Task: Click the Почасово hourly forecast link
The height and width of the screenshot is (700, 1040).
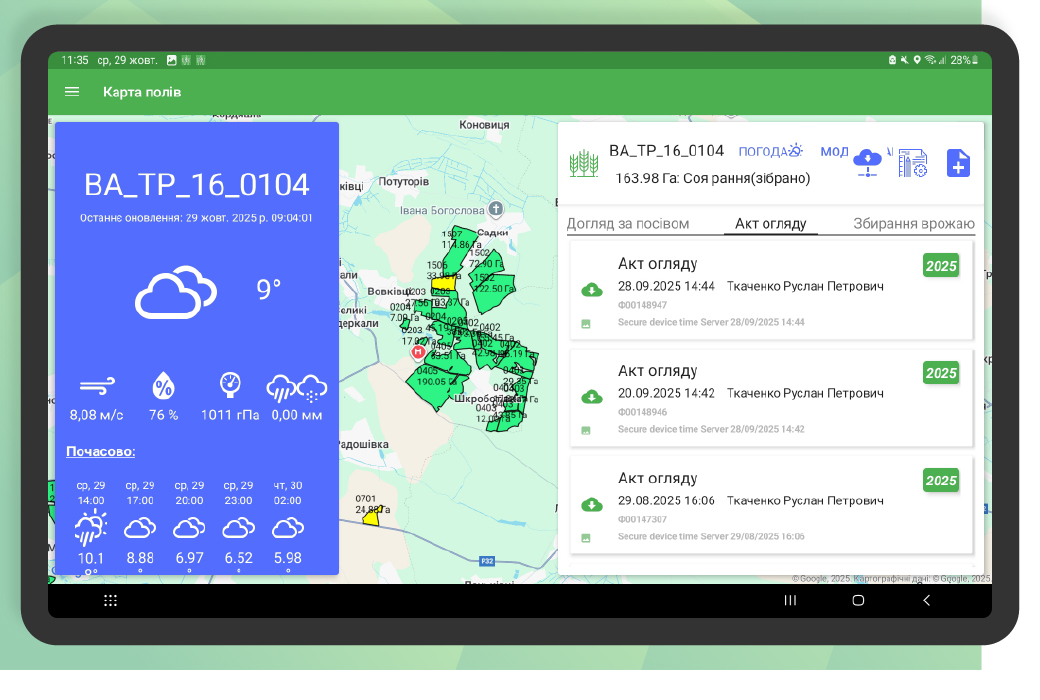Action: (101, 451)
